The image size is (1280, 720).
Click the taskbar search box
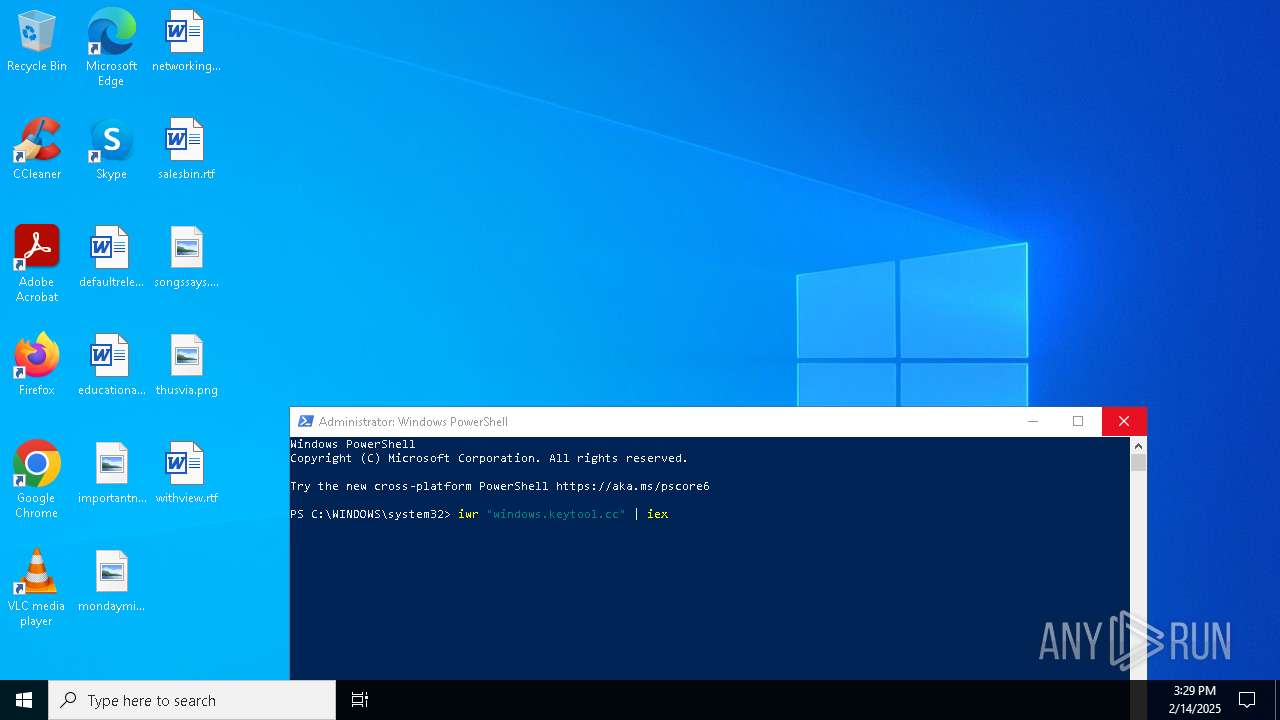pyautogui.click(x=192, y=700)
